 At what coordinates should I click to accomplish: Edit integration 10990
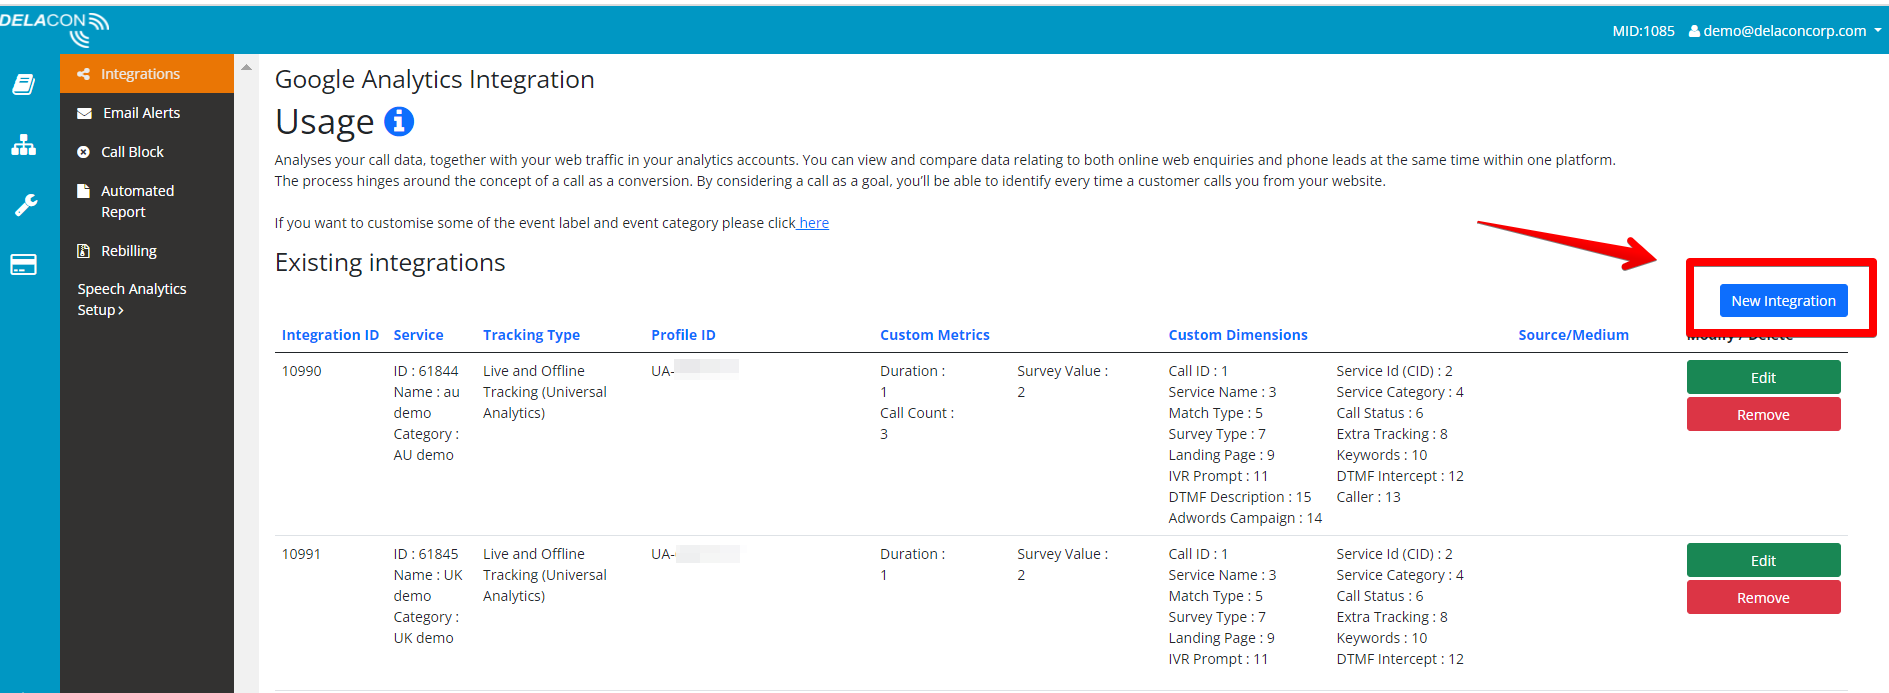(1763, 377)
